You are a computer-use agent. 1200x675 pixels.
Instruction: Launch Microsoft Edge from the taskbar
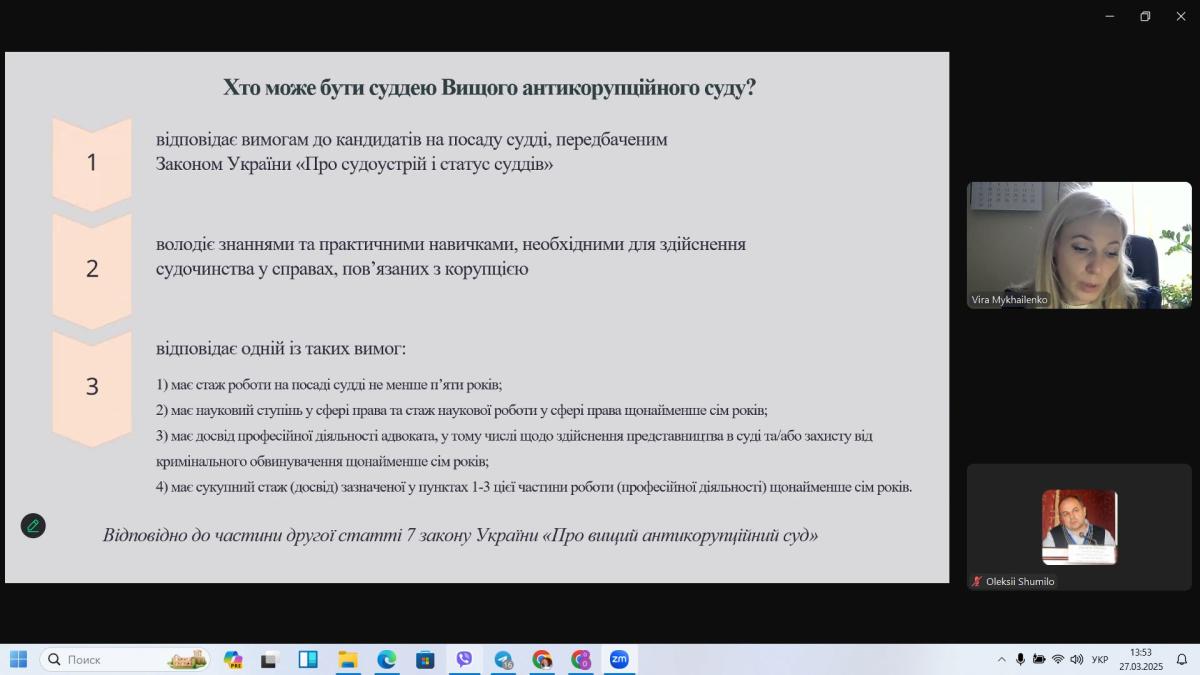click(386, 659)
